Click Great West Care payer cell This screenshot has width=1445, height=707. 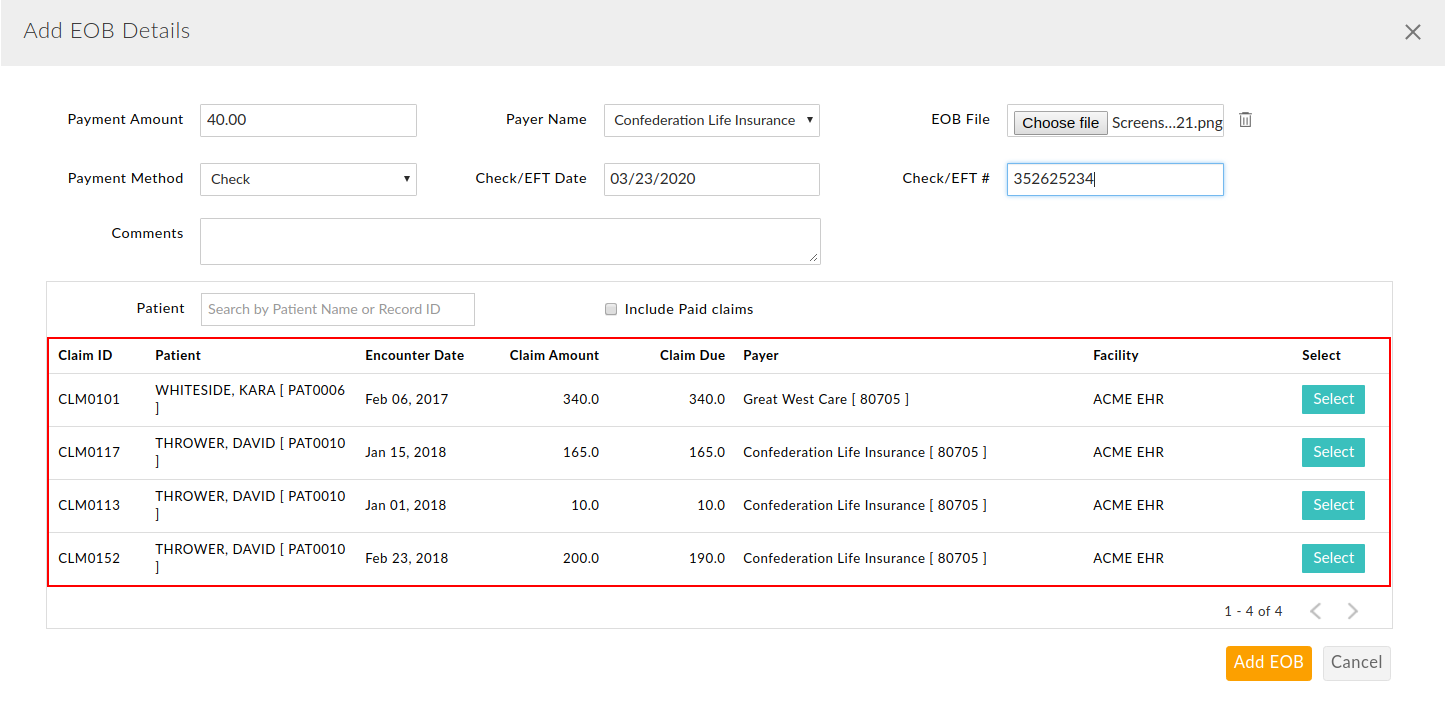pos(826,399)
